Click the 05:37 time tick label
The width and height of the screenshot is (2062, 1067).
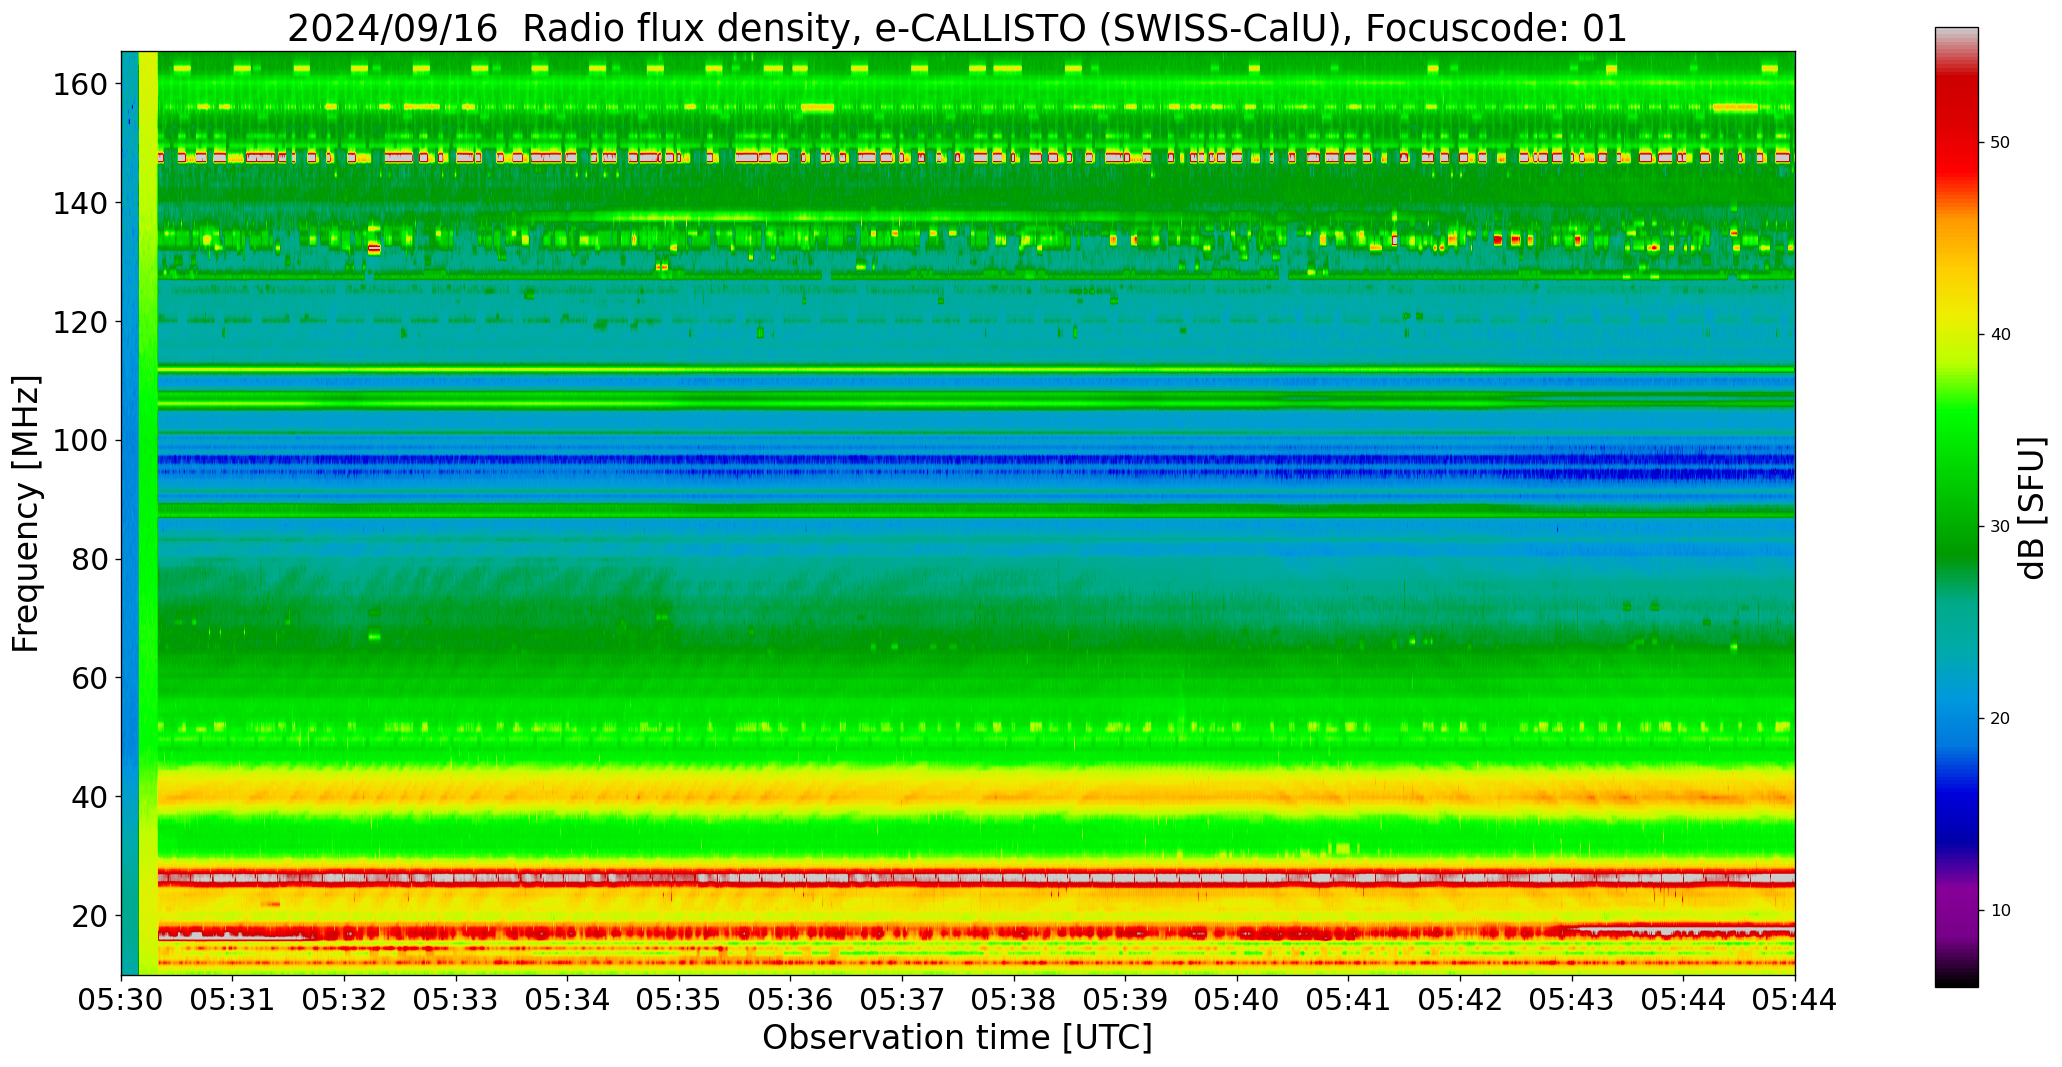point(902,999)
